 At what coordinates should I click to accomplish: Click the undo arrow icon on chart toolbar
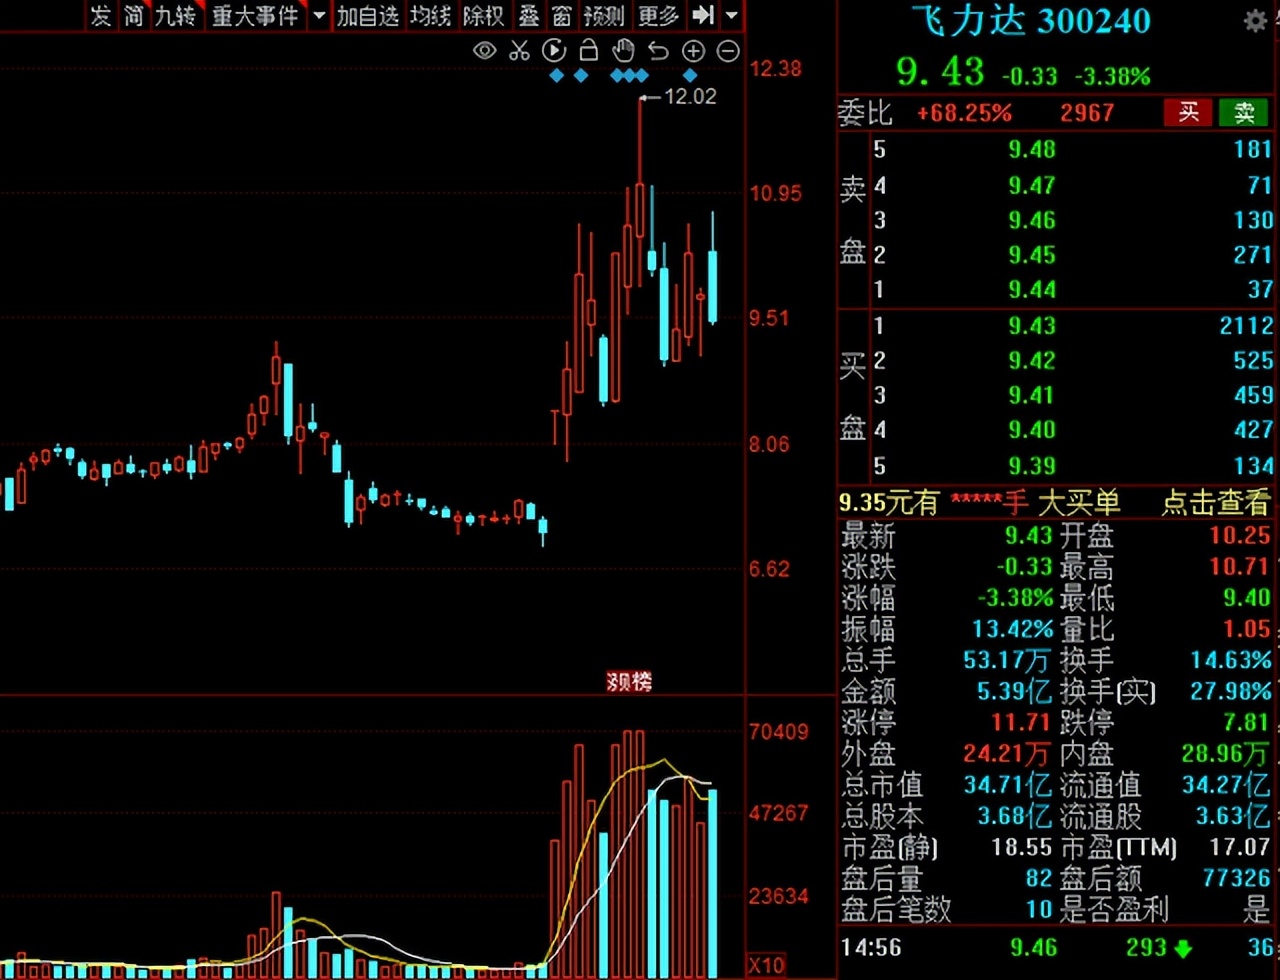(x=657, y=51)
